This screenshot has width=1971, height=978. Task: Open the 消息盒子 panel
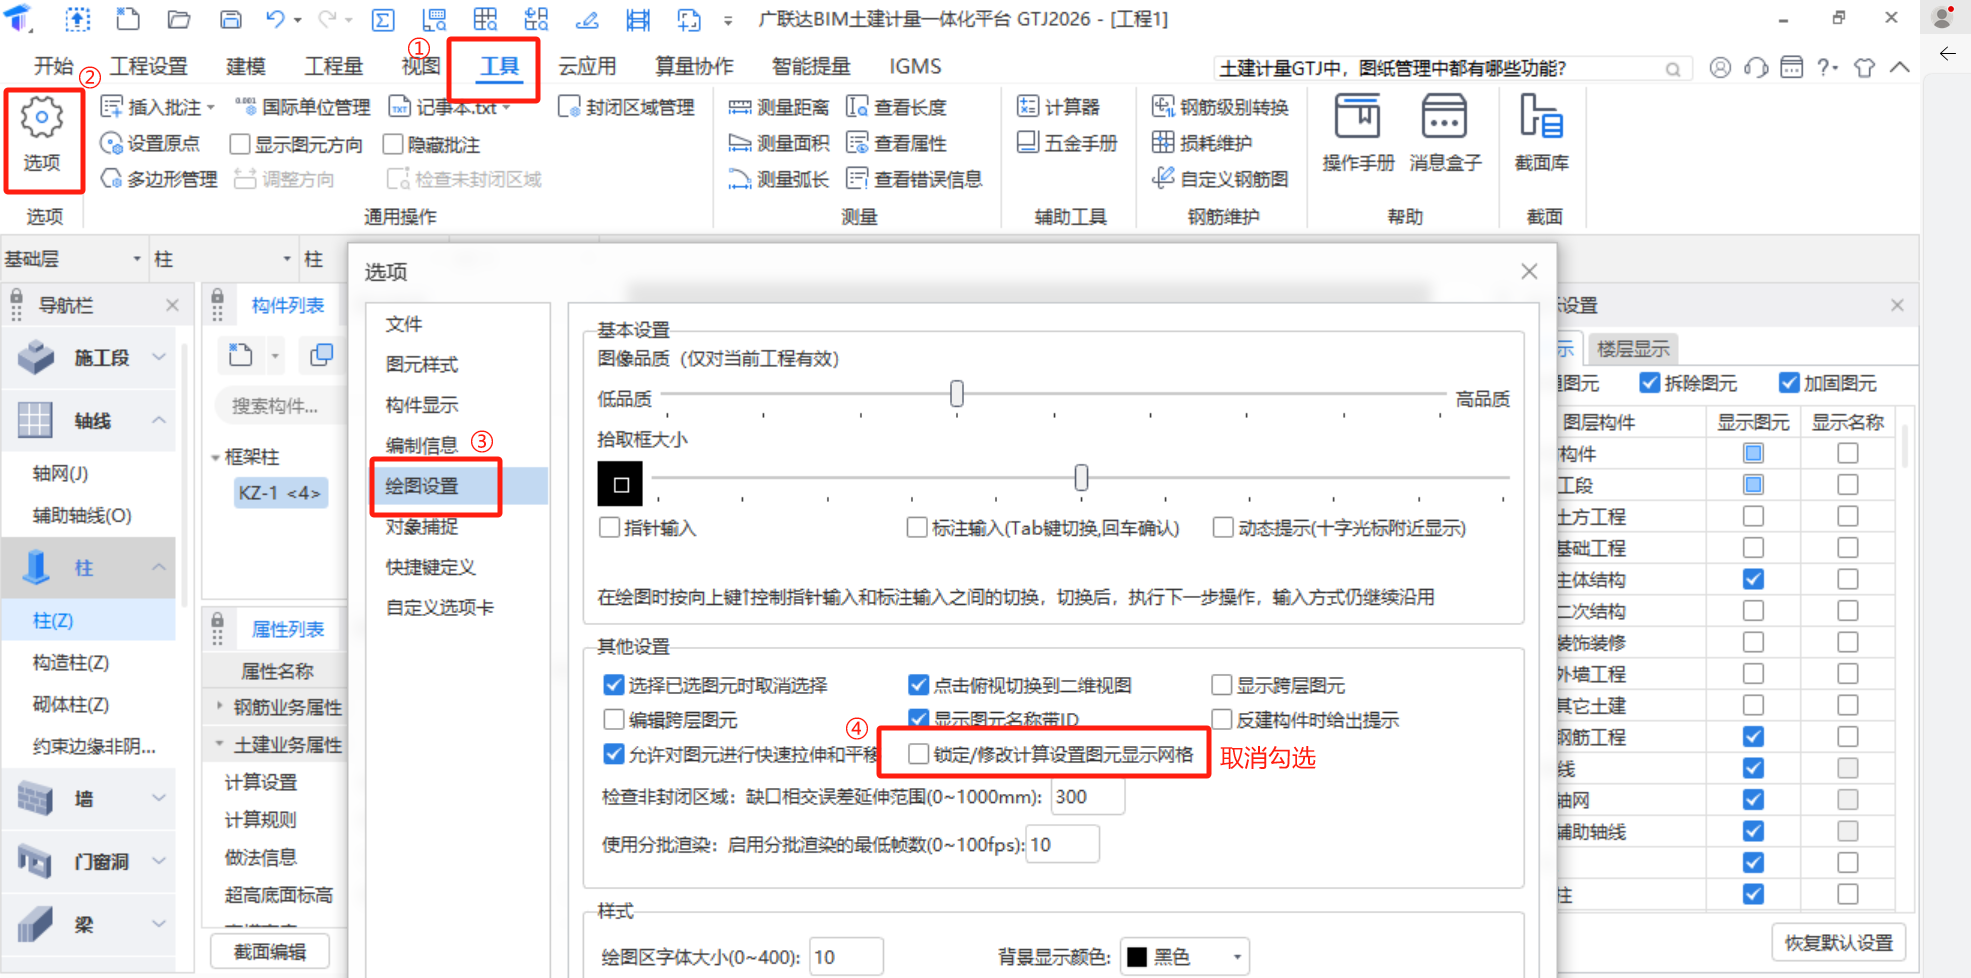click(x=1445, y=134)
